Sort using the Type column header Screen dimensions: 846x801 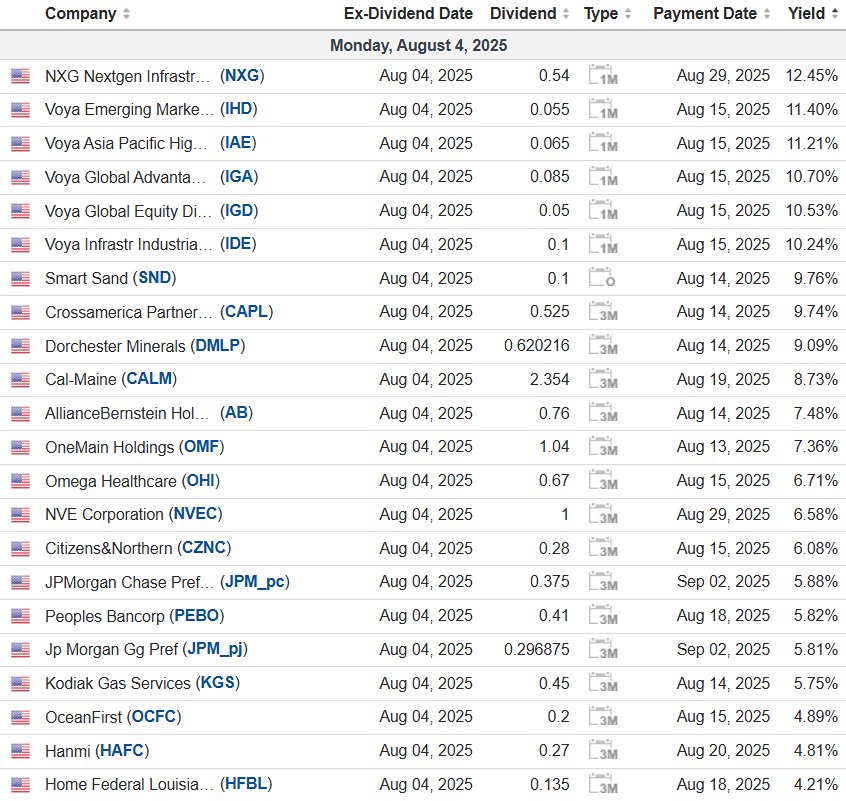pyautogui.click(x=607, y=14)
